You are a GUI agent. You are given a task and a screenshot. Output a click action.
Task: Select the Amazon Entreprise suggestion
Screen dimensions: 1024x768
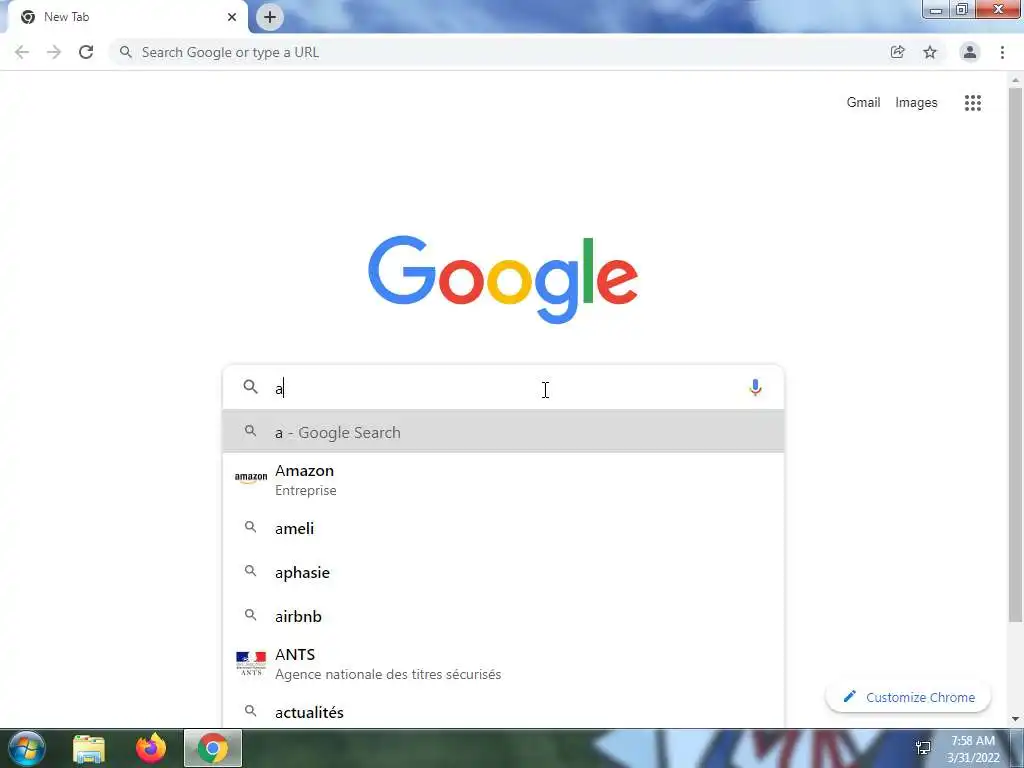point(503,480)
